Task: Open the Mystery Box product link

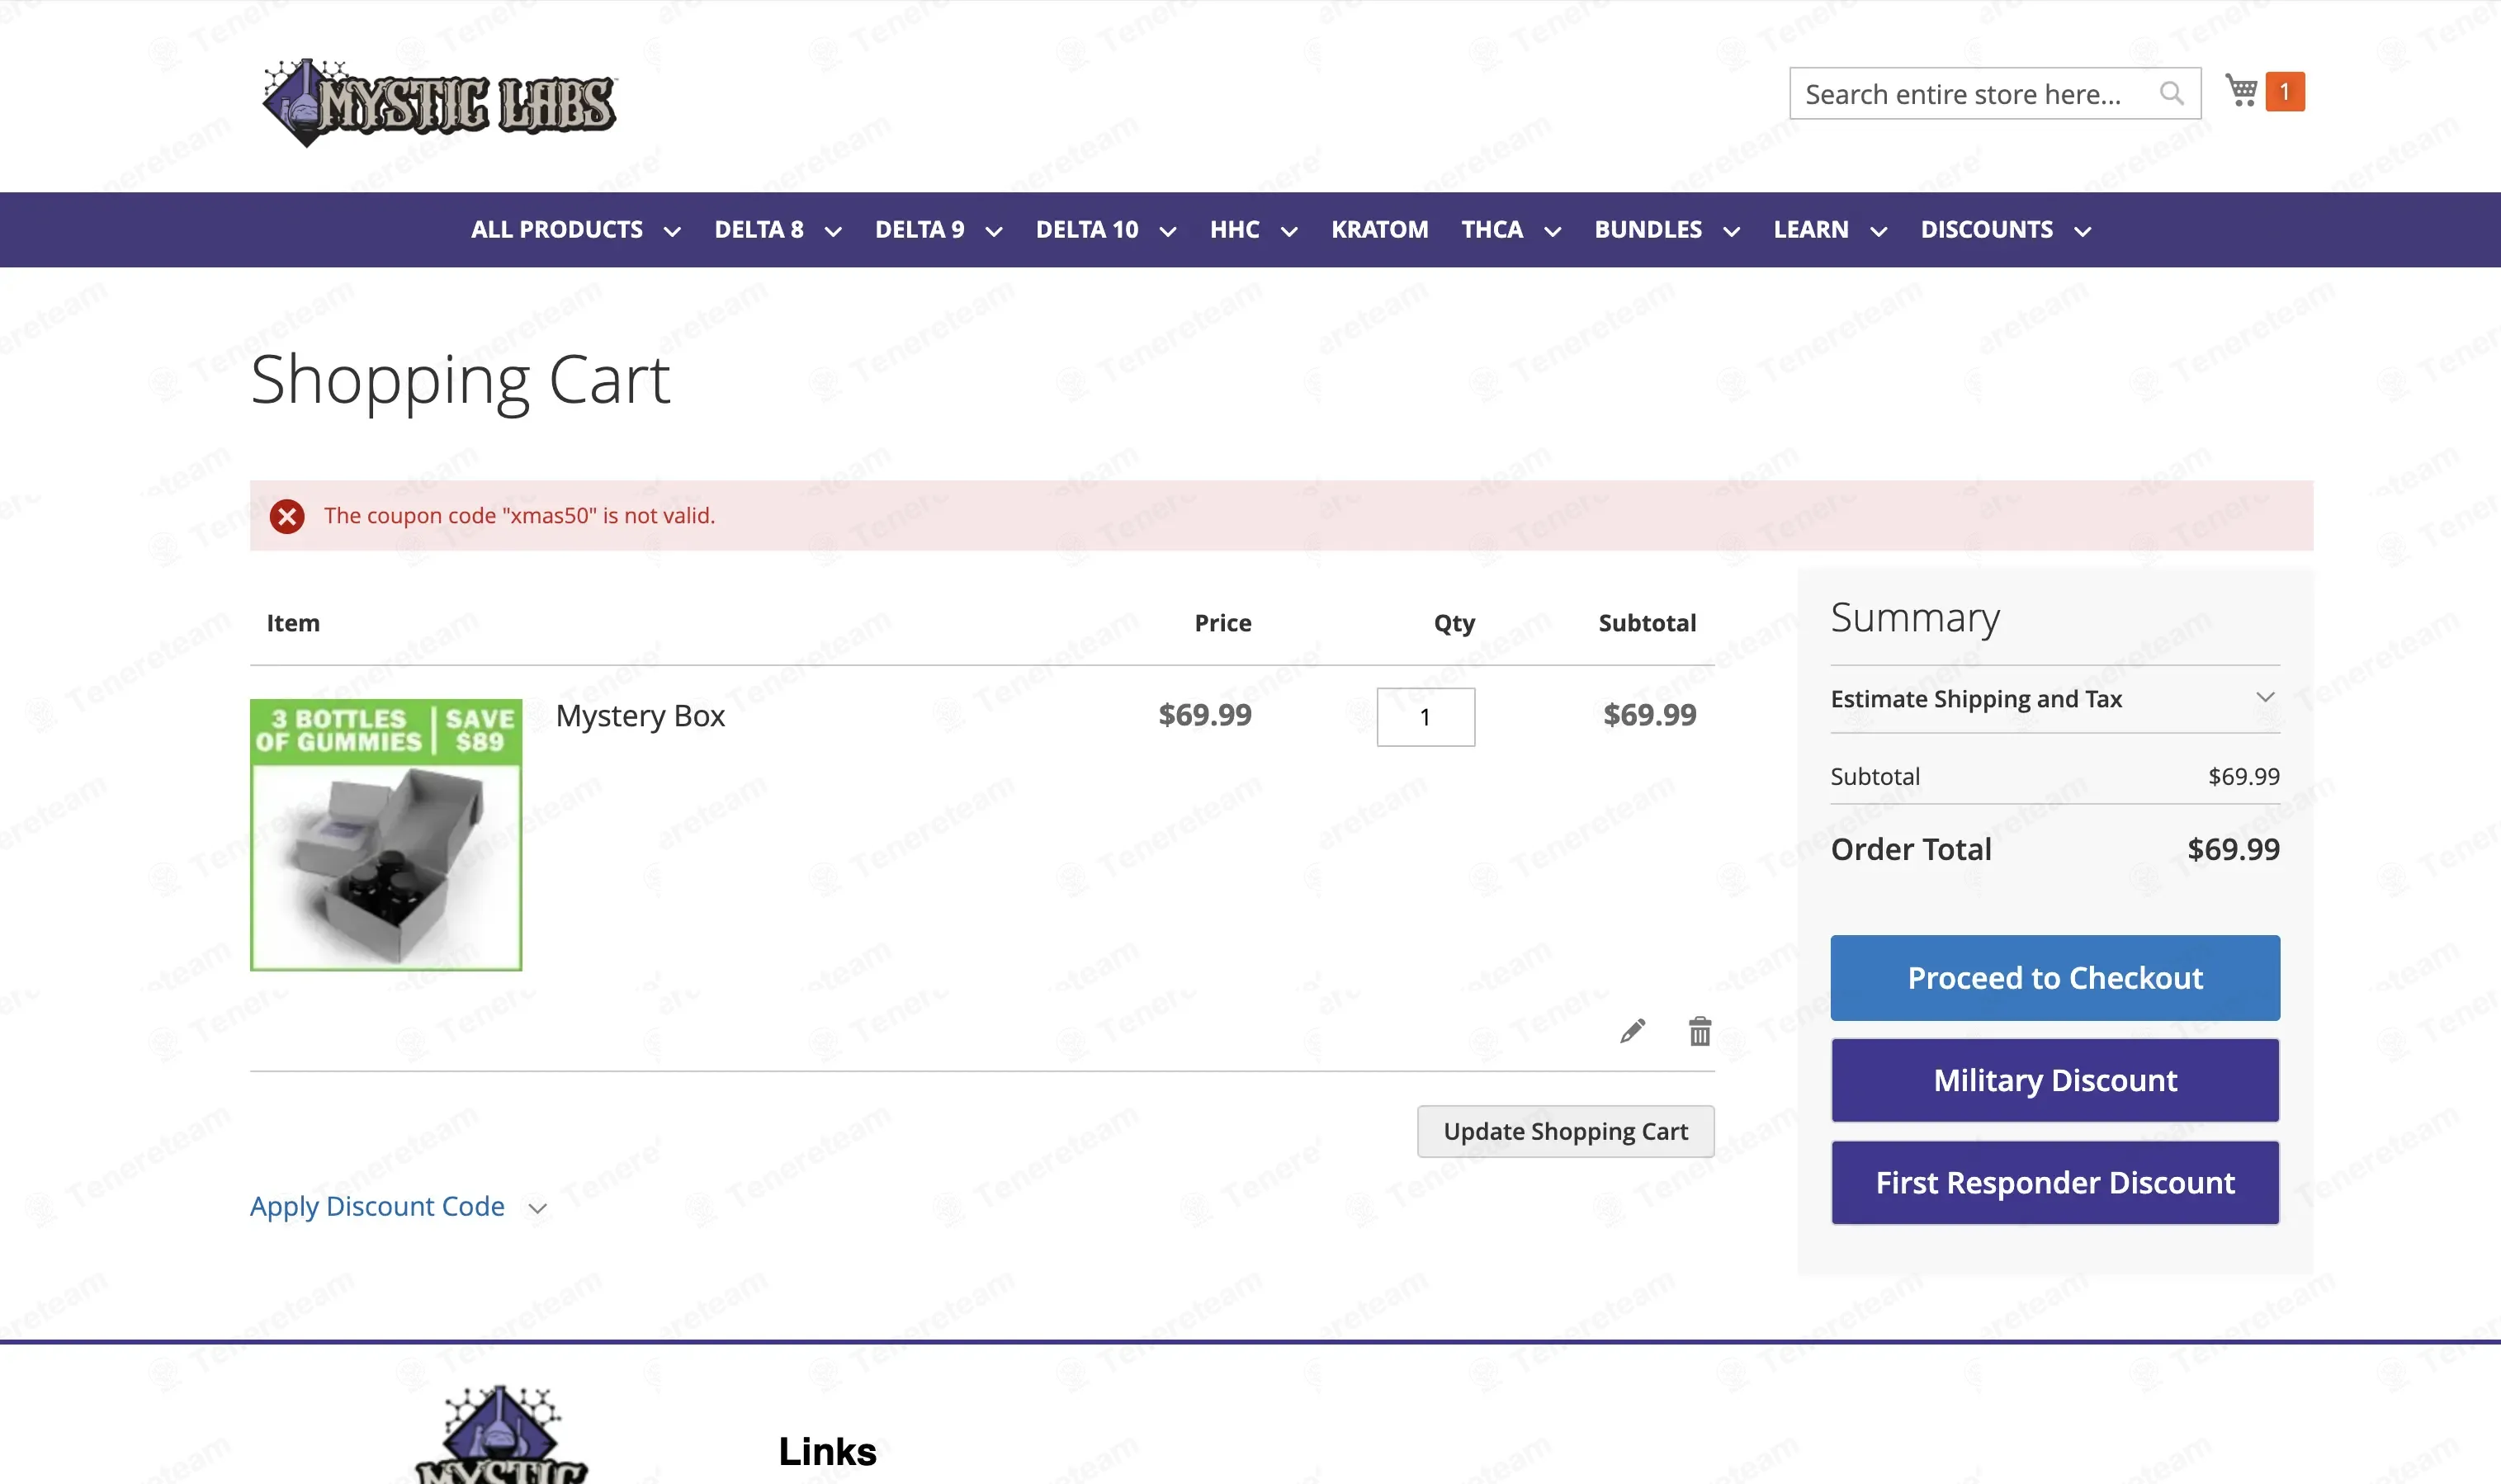Action: click(640, 716)
